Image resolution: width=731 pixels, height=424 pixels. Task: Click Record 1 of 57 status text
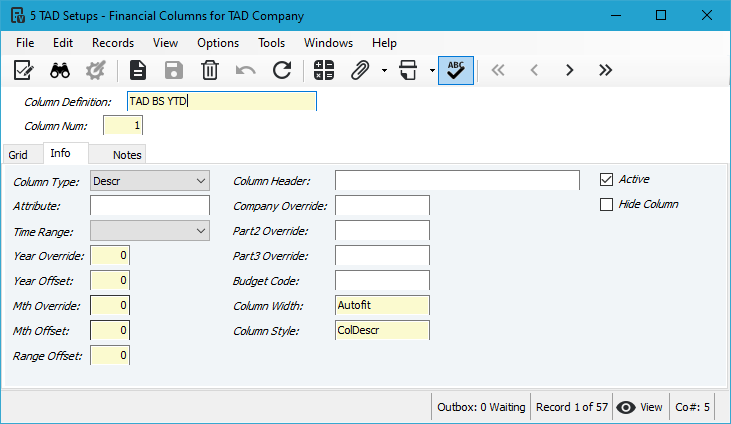[572, 407]
